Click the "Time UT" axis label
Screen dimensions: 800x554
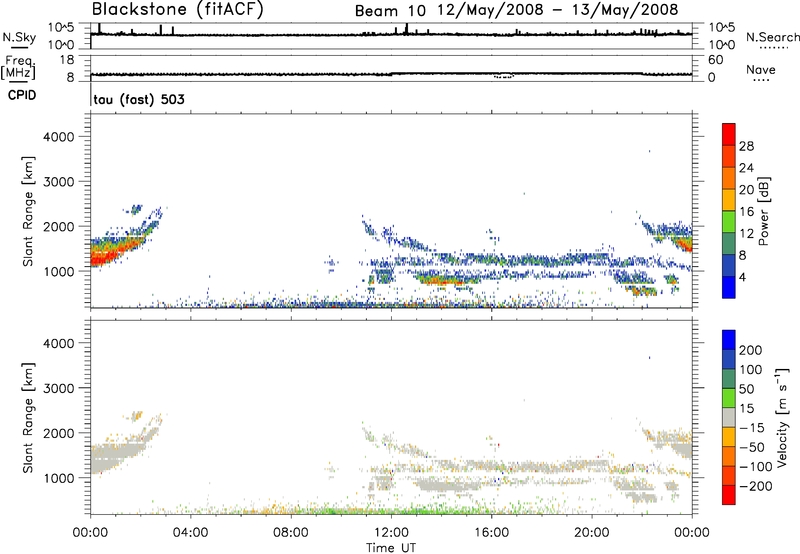pos(391,548)
